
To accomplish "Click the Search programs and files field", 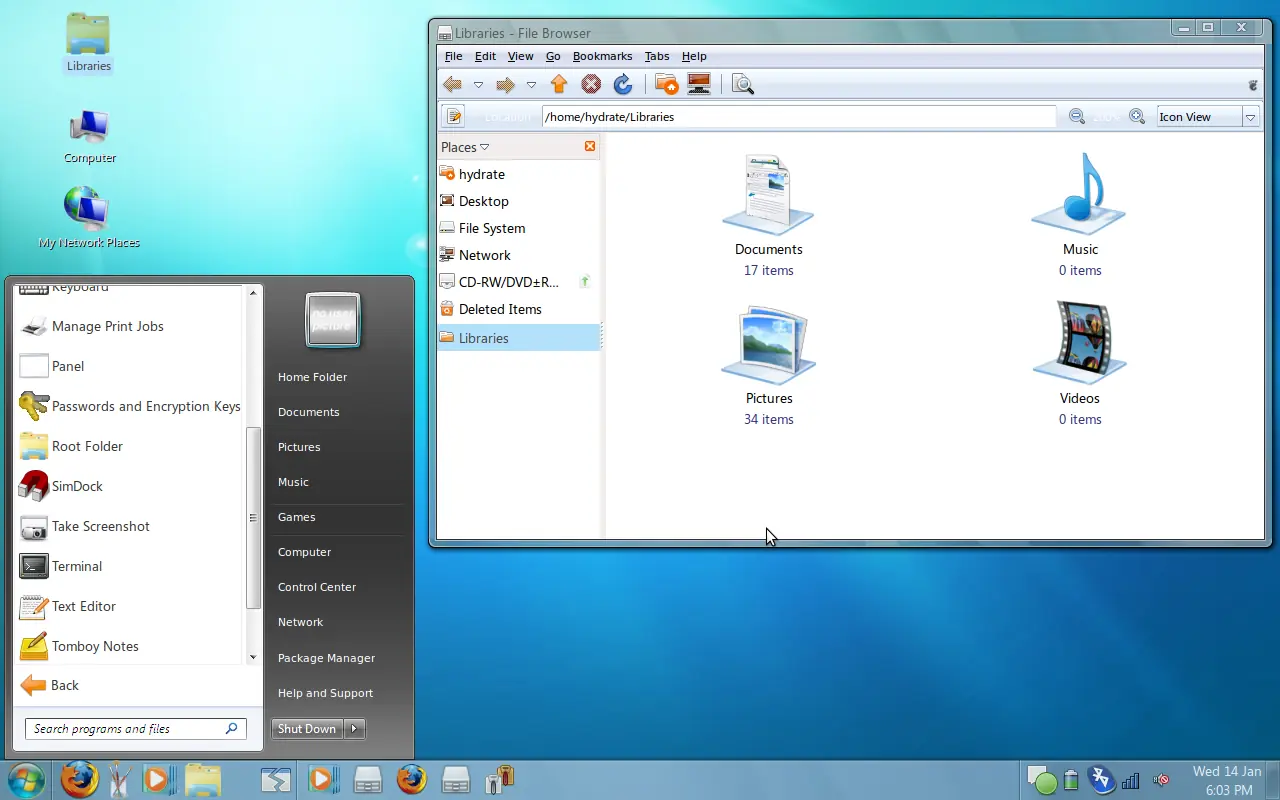I will (x=136, y=729).
